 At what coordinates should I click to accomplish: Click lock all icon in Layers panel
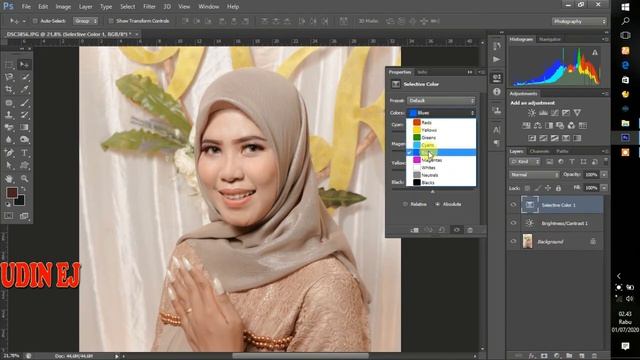point(558,188)
